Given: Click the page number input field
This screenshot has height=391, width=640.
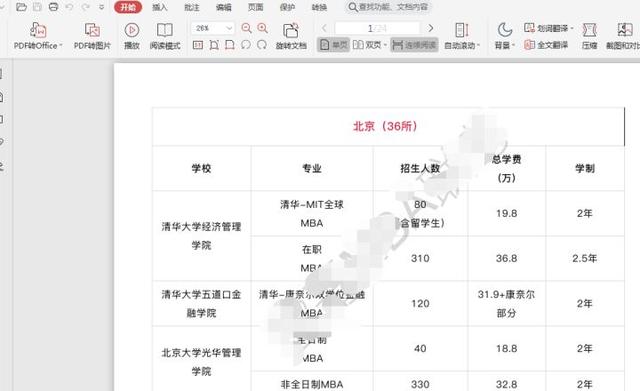Looking at the screenshot, I should (377, 28).
